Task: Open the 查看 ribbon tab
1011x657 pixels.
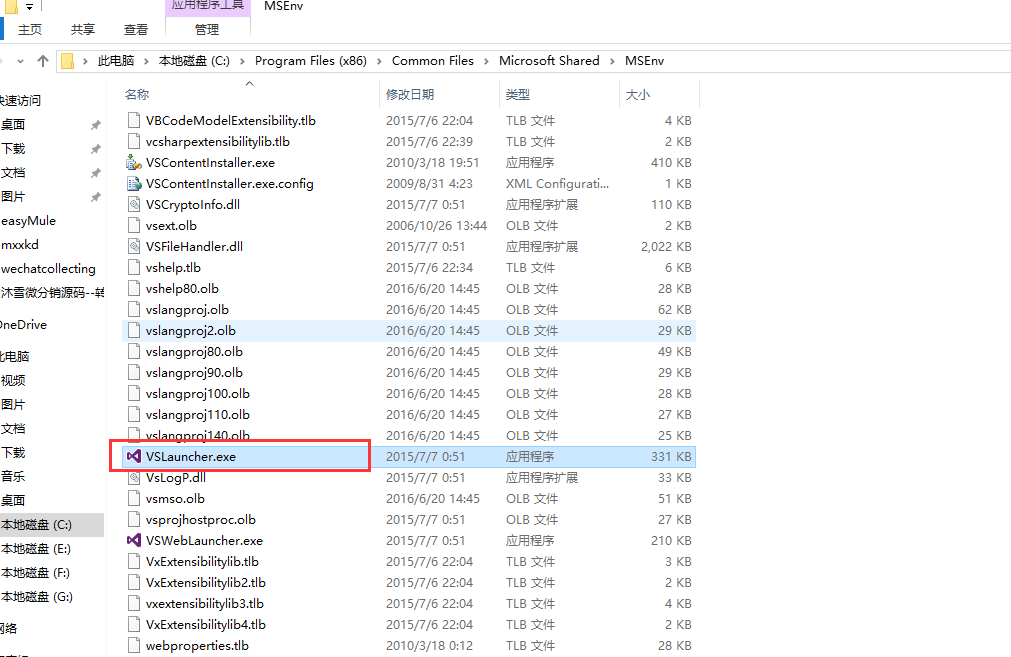Action: tap(135, 30)
